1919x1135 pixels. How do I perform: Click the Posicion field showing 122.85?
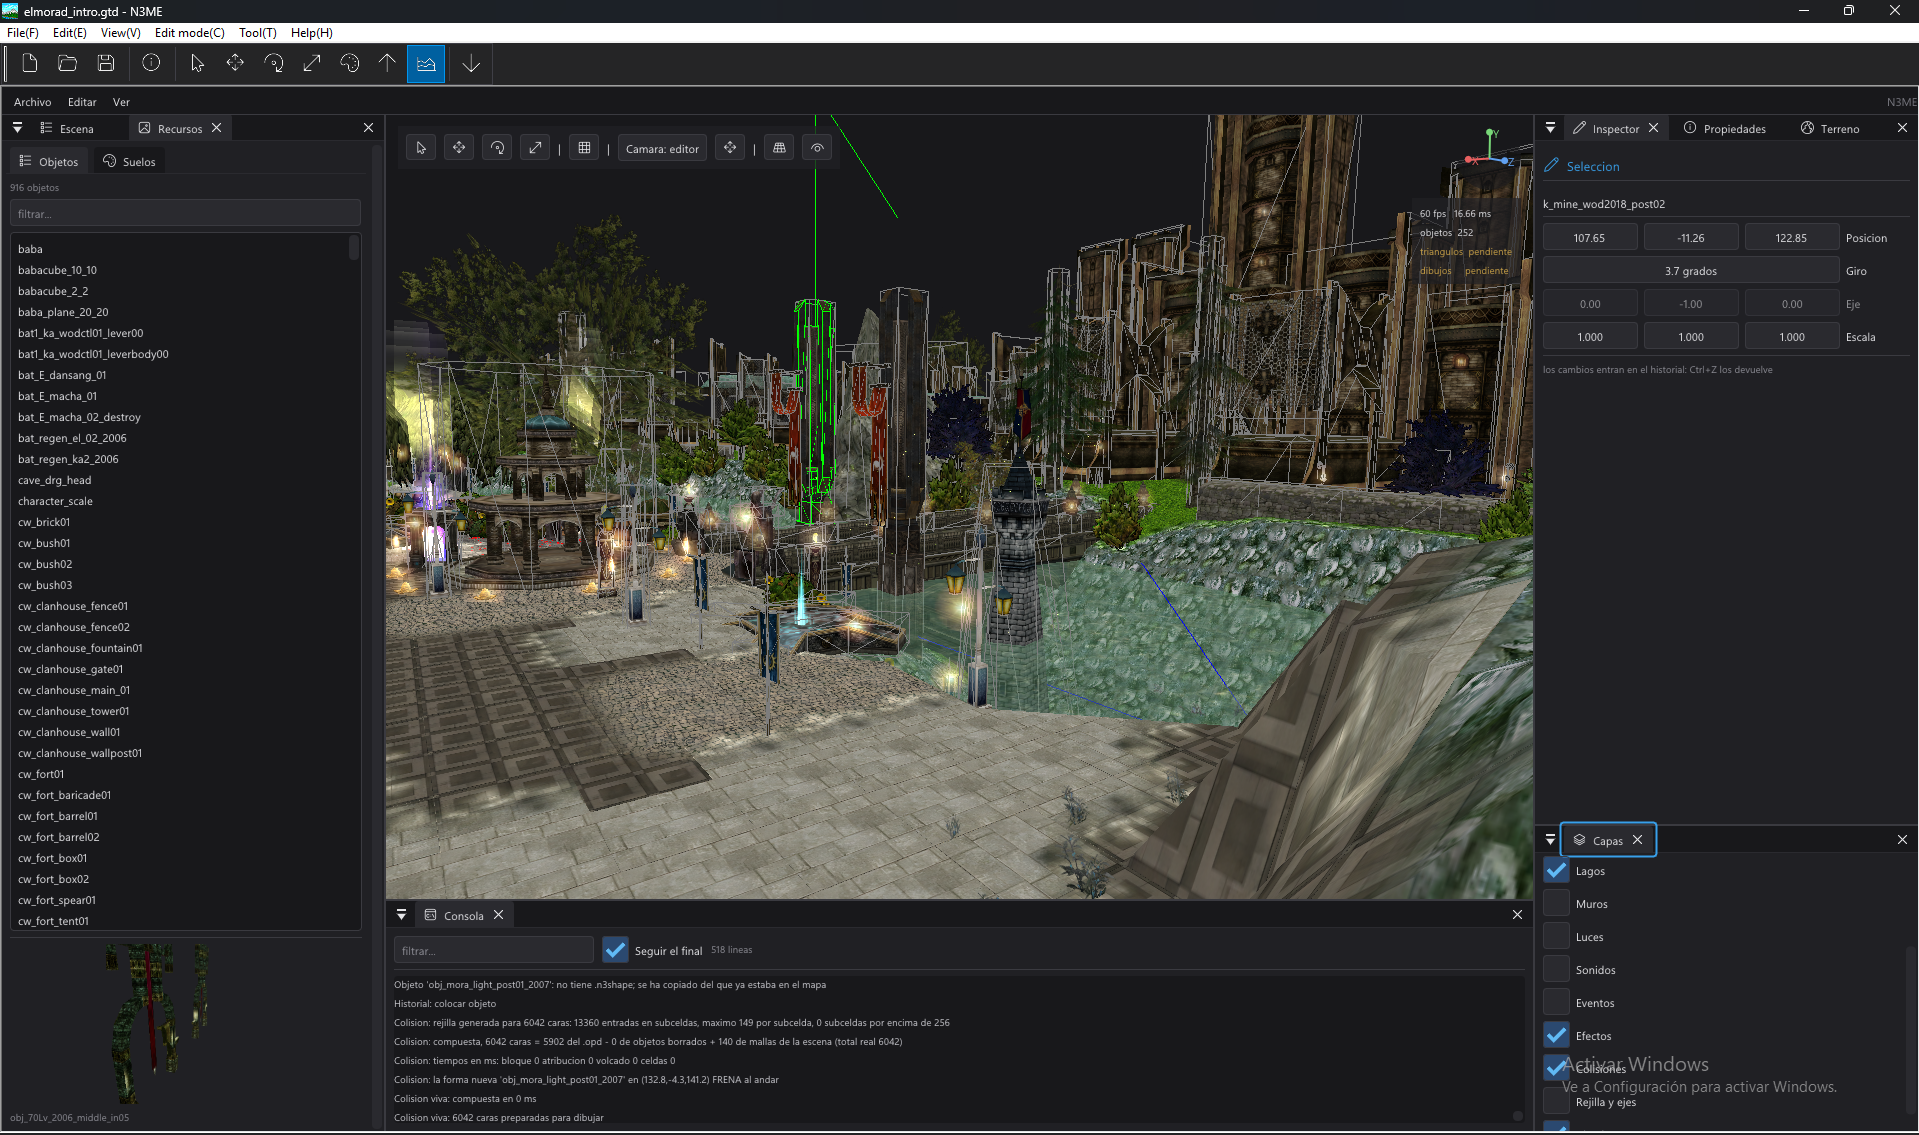point(1792,238)
